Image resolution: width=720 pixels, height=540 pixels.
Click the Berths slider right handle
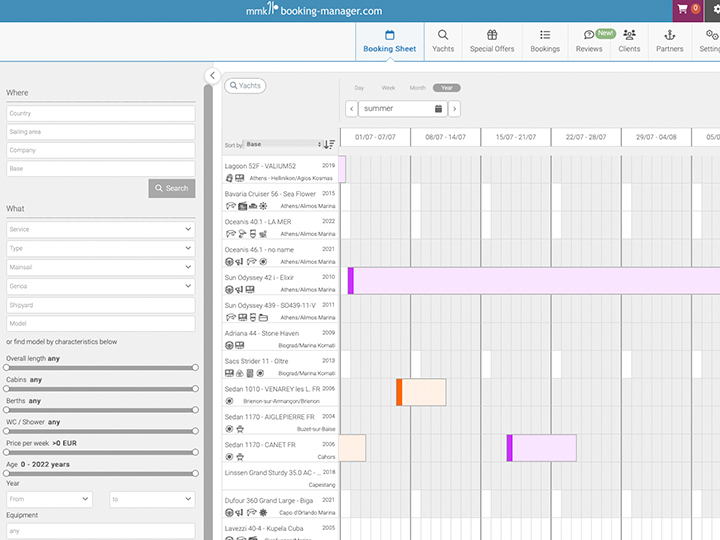coord(195,410)
